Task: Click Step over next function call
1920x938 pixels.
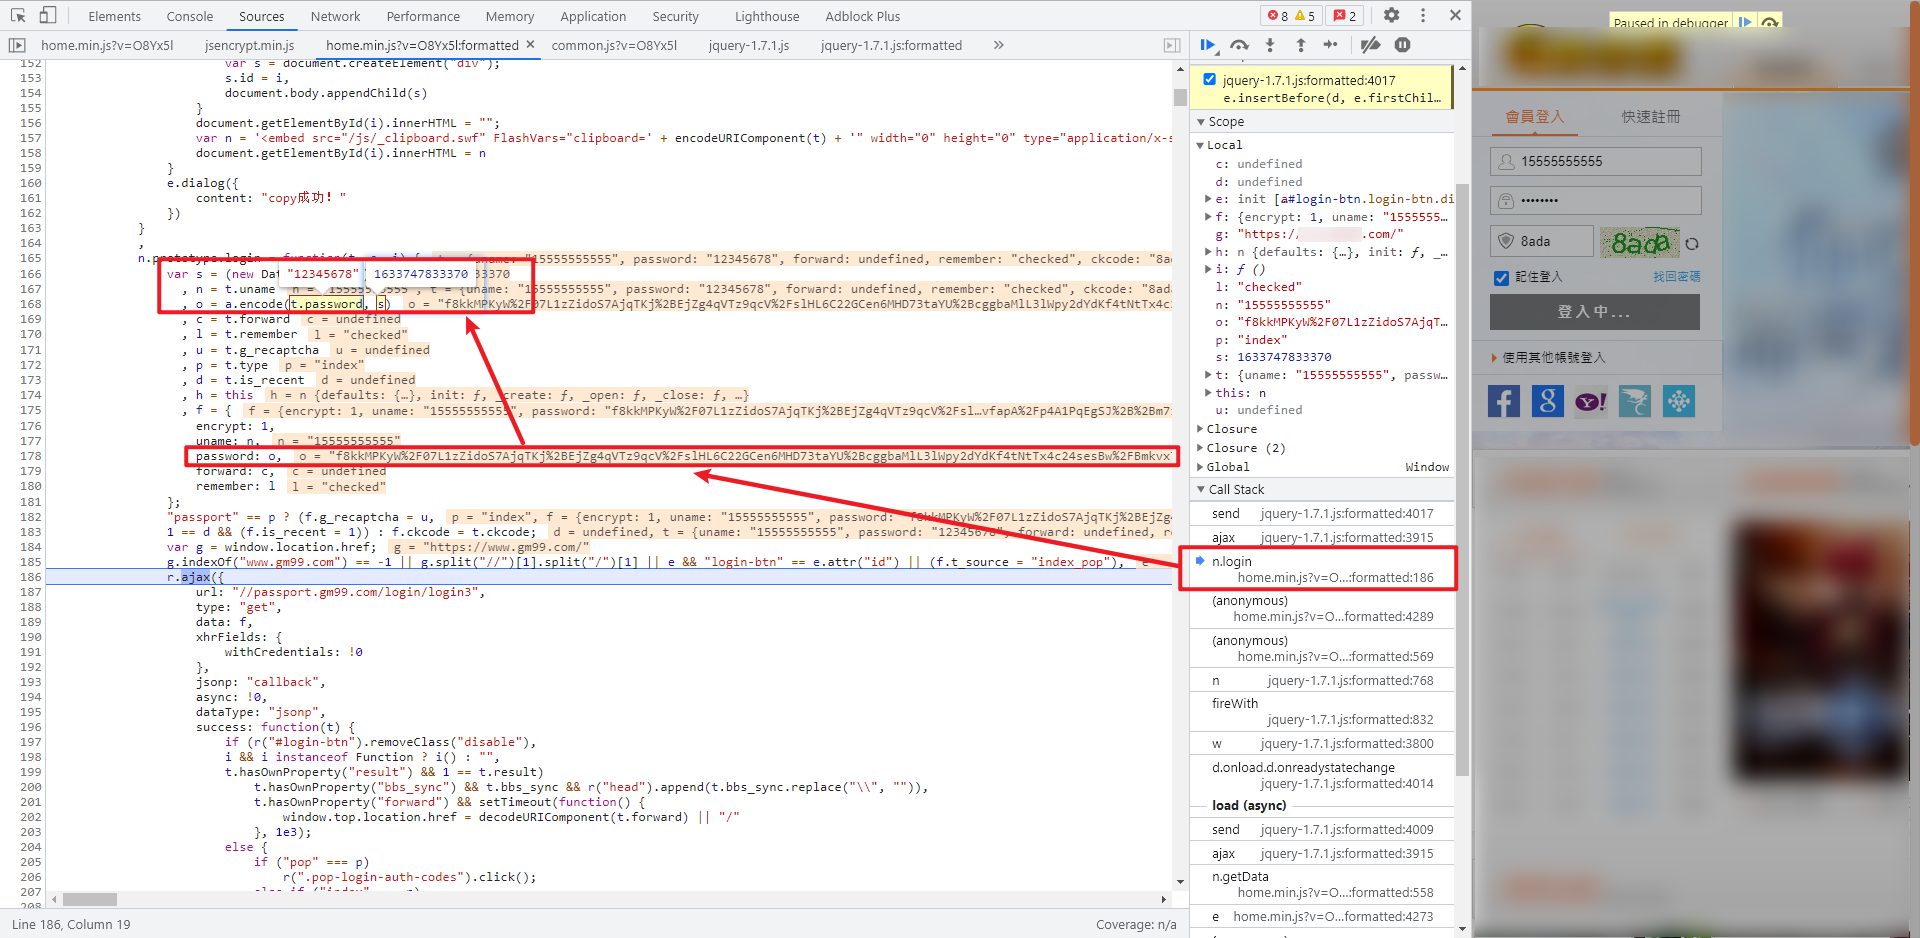Action: tap(1239, 45)
